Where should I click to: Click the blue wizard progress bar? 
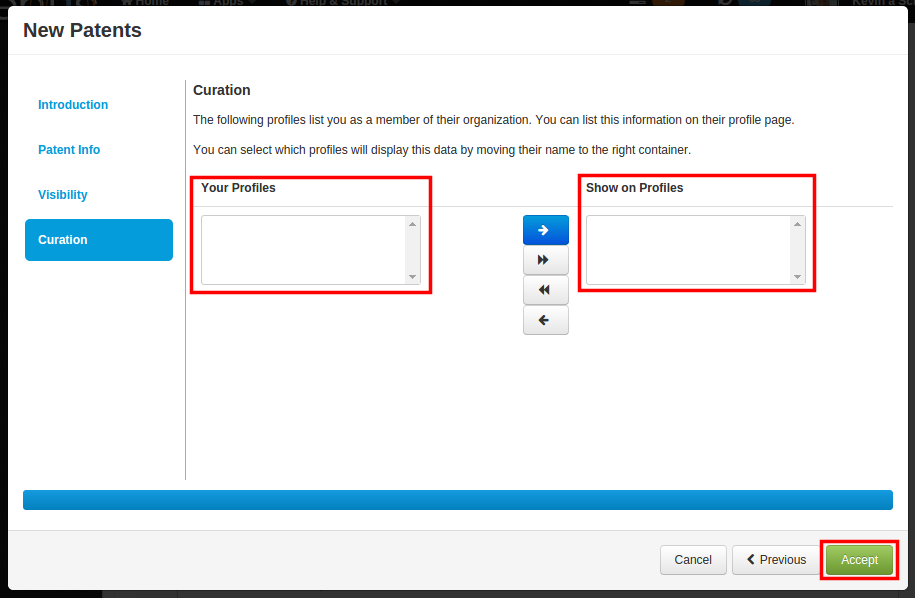coord(458,500)
